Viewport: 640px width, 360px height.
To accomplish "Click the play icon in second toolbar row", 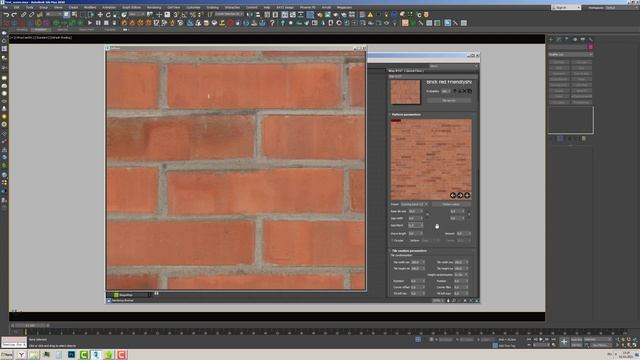I will (90, 23).
